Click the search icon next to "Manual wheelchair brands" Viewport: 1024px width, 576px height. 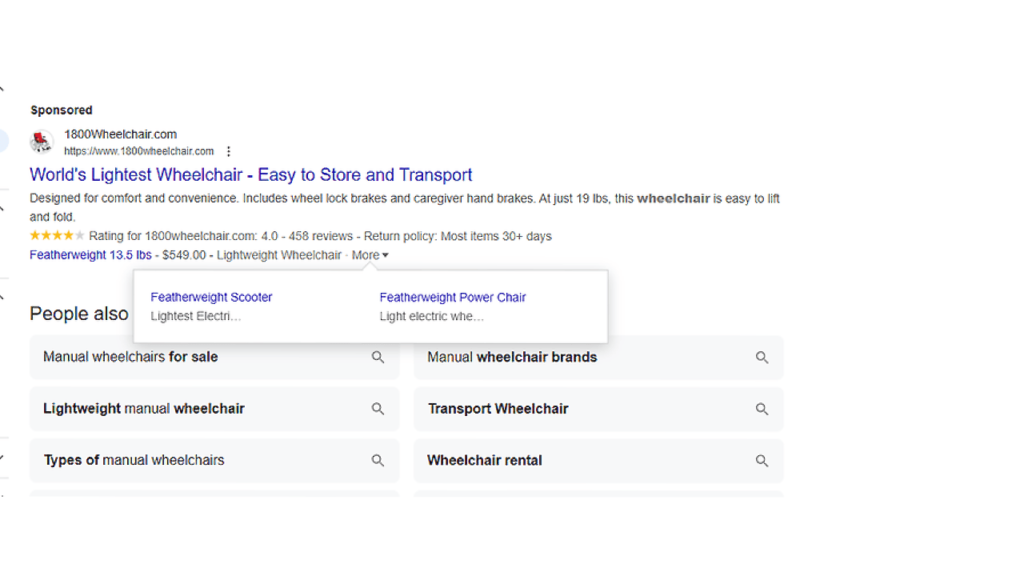762,357
